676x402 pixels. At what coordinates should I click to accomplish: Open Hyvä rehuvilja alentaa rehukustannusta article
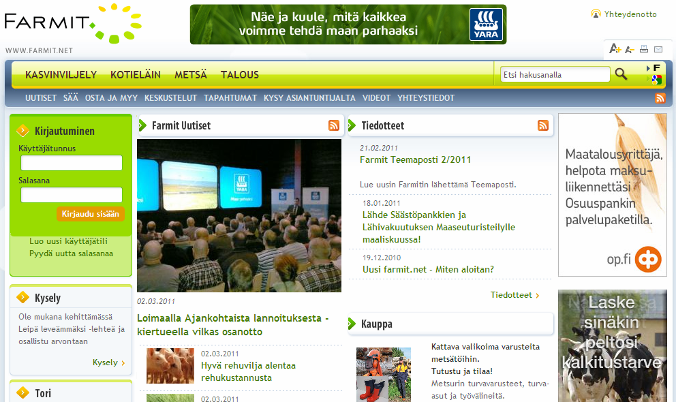tap(248, 372)
